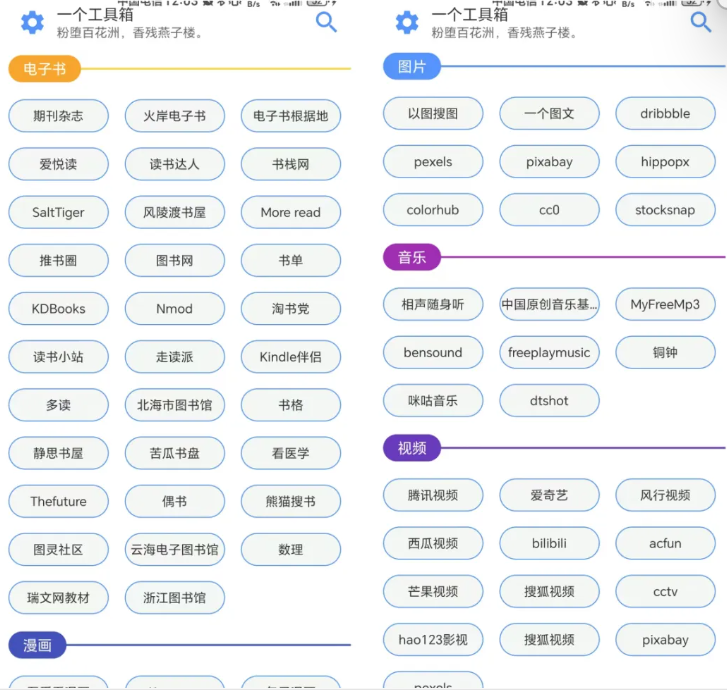Open 书格 entry
The image size is (727, 690).
(x=291, y=405)
